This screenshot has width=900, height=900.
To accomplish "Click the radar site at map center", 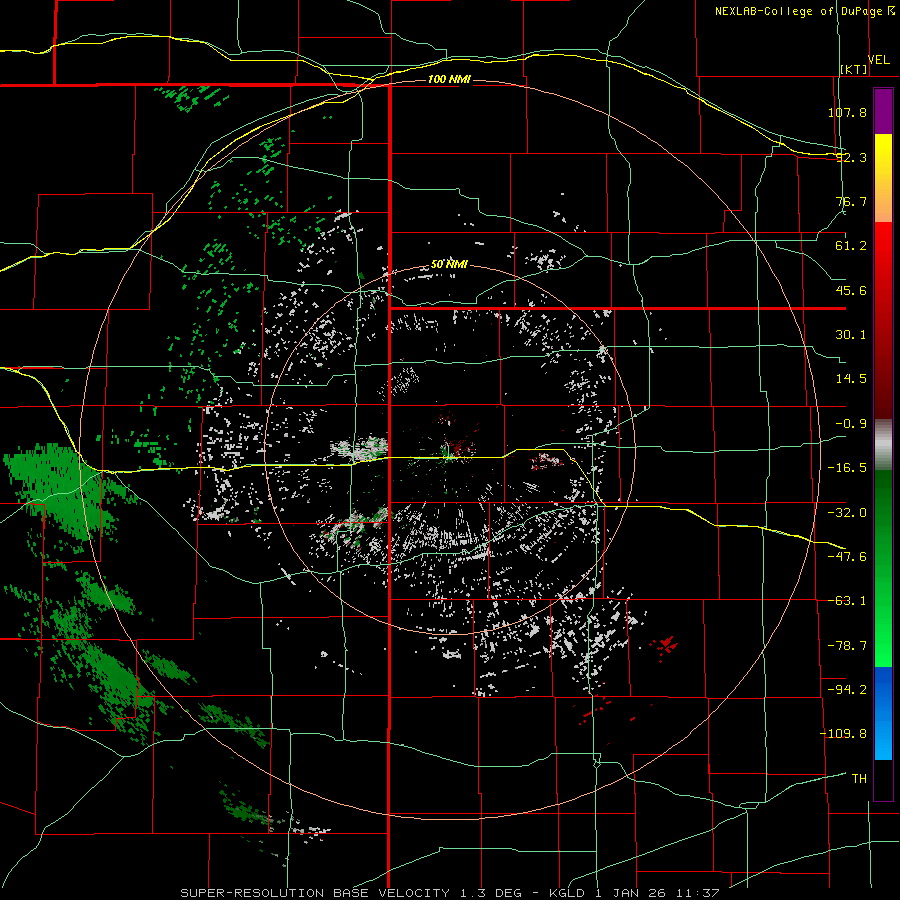I will click(x=447, y=449).
